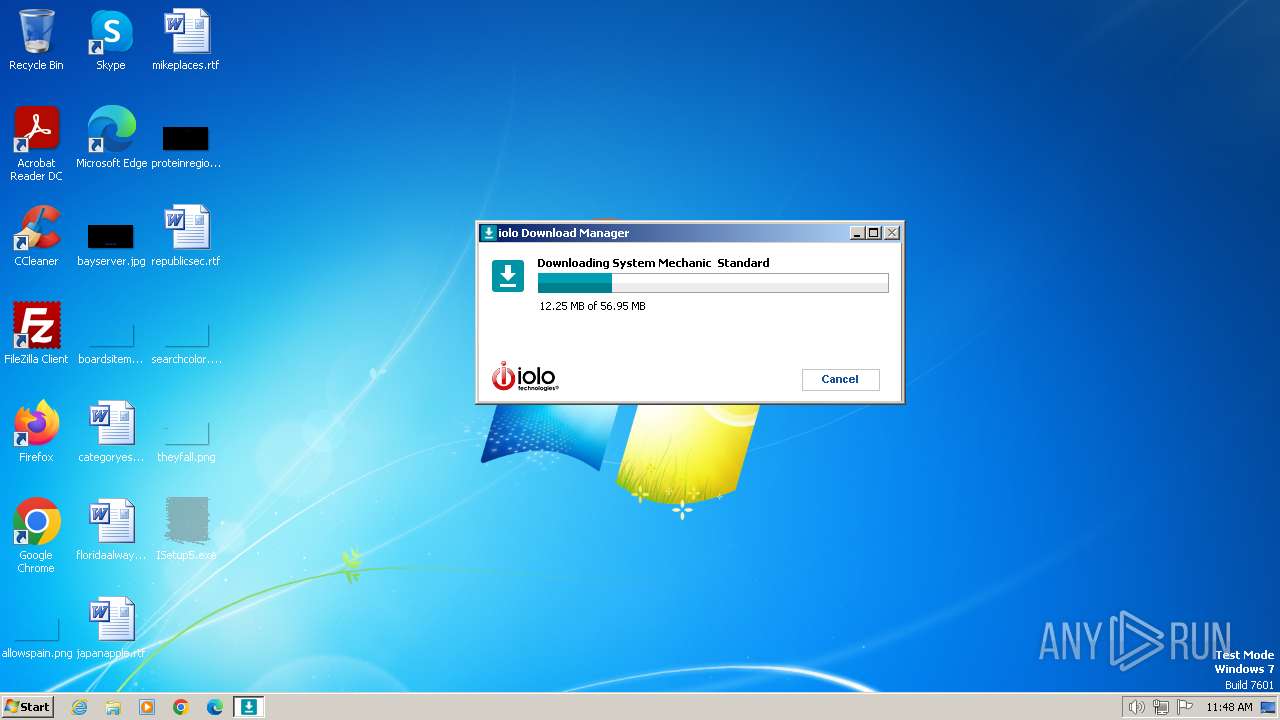Click the download progress bar
The height and width of the screenshot is (720, 1280).
[713, 283]
